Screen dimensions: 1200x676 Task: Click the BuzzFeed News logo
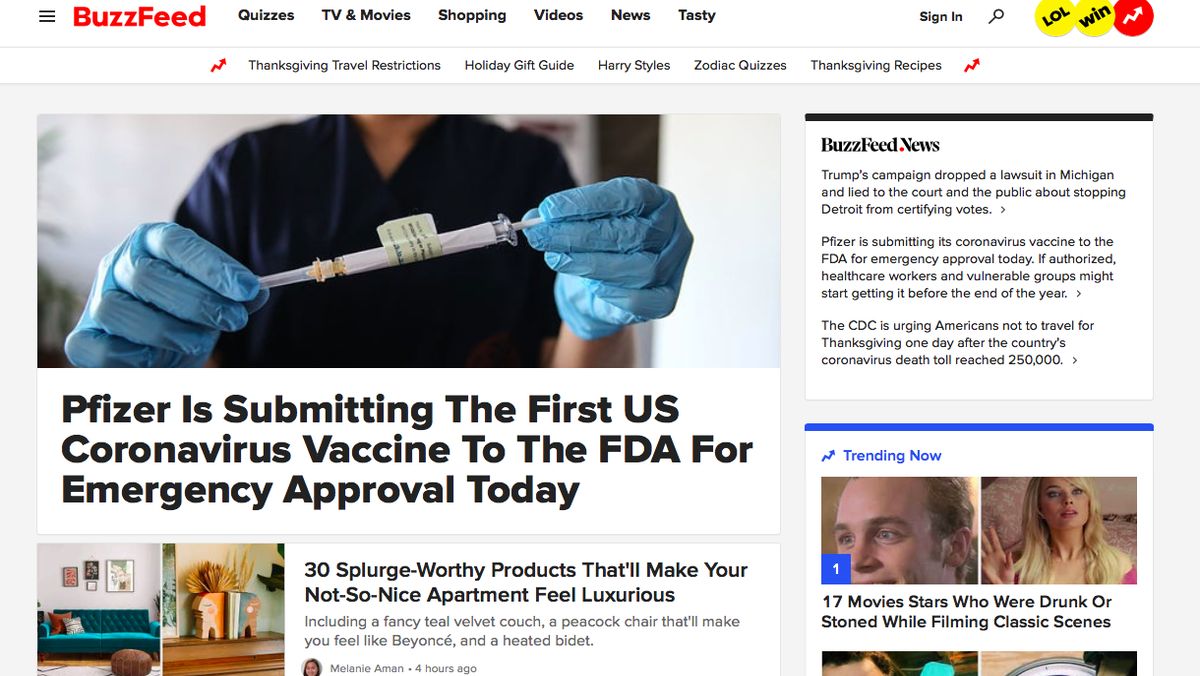[880, 145]
